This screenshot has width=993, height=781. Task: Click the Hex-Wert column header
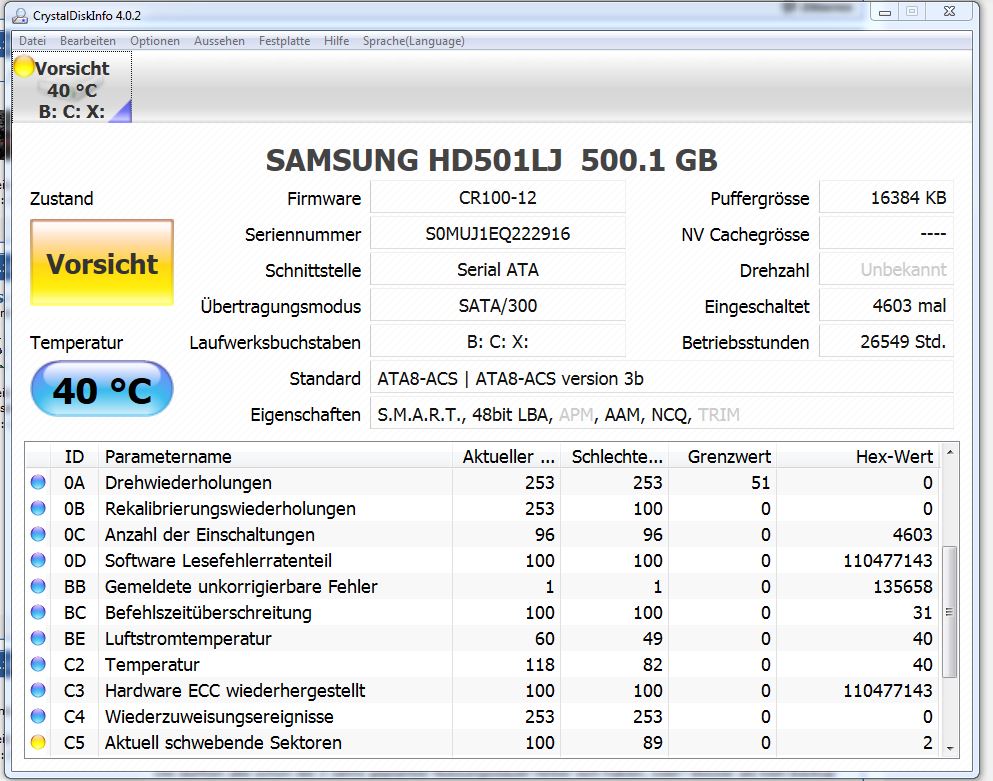858,456
